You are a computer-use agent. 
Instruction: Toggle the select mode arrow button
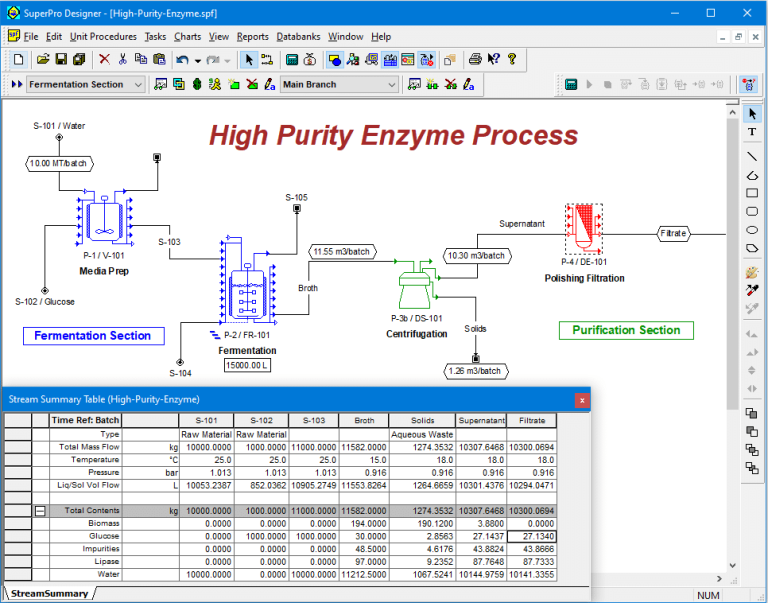click(249, 59)
